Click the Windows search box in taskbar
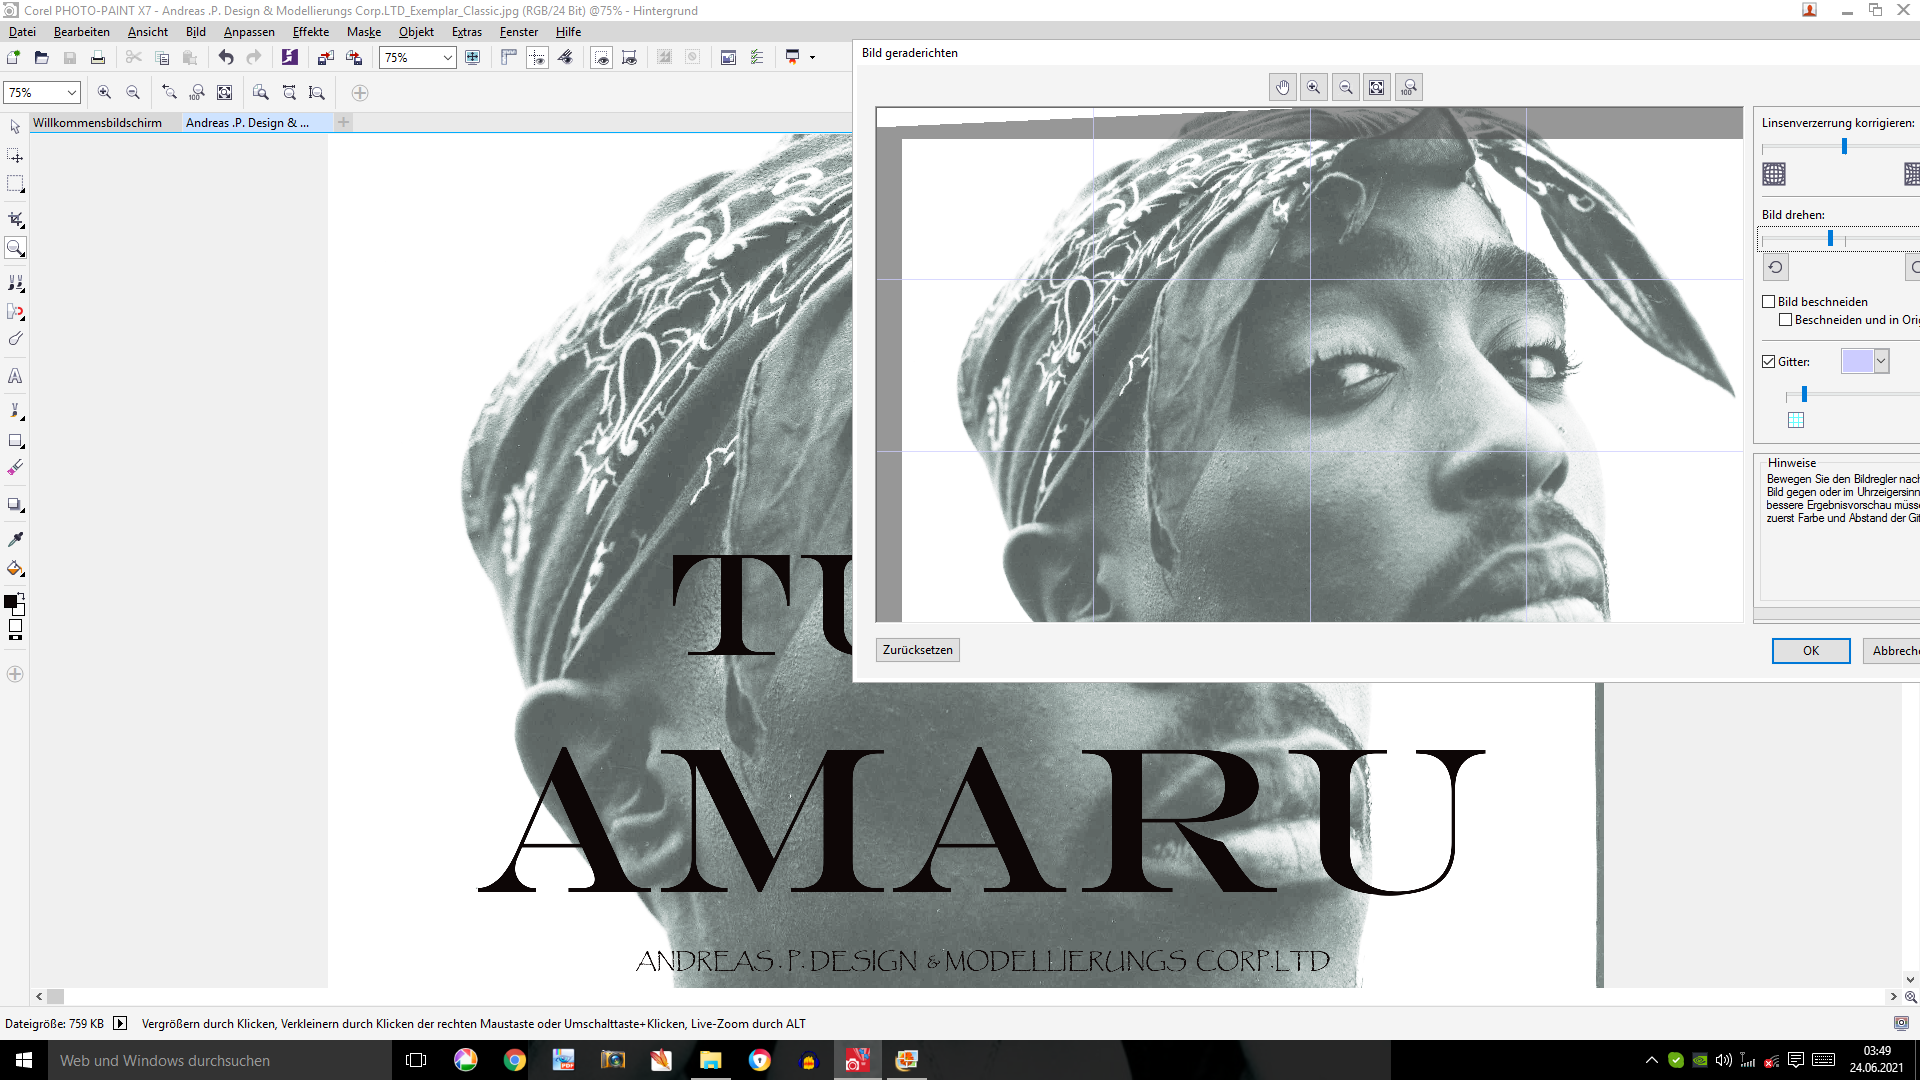Viewport: 1920px width, 1080px height. coord(220,1060)
